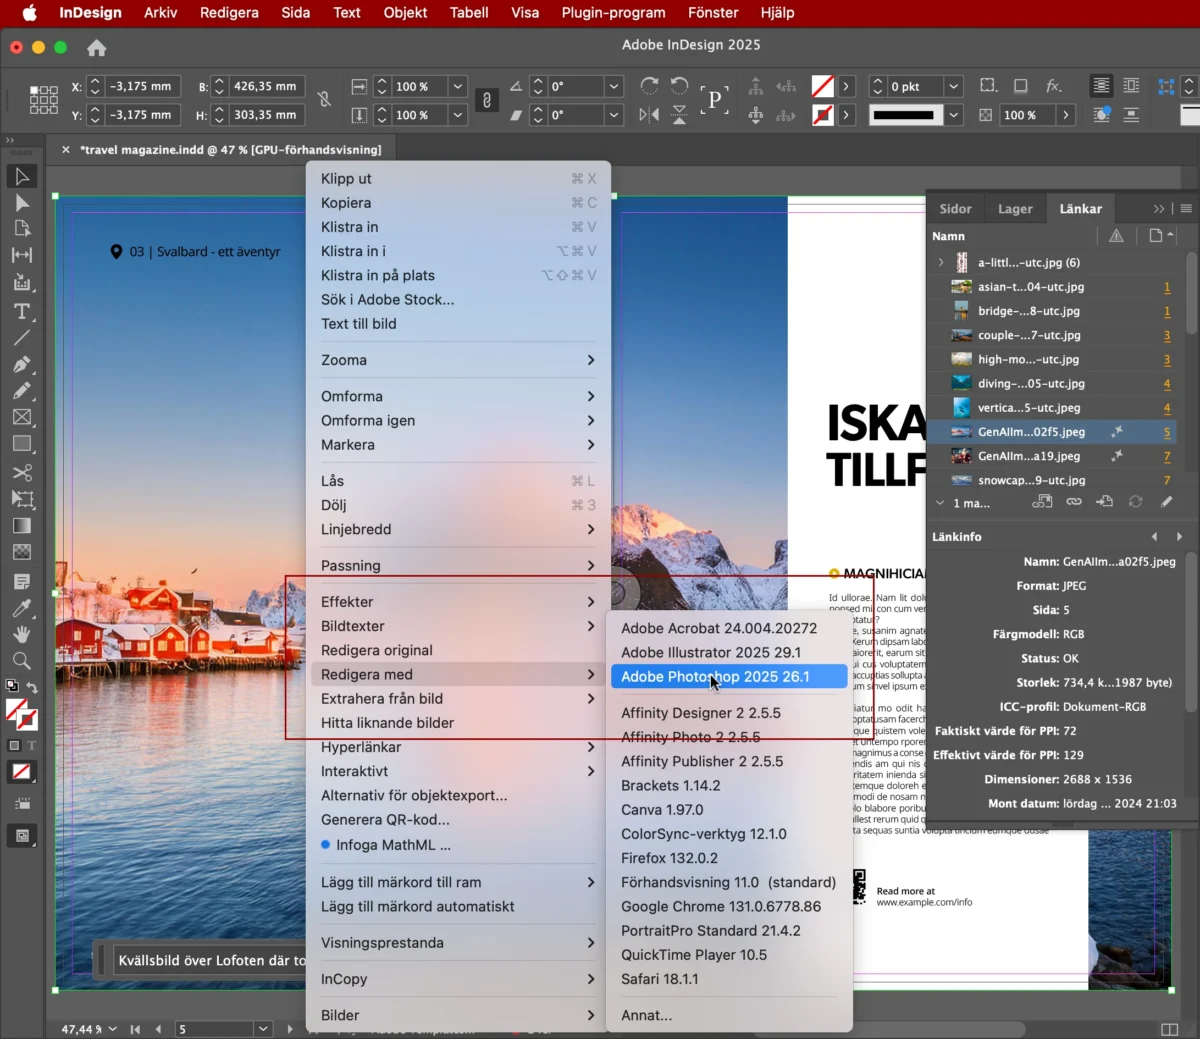Screen dimensions: 1200x1039
Task: Expand panel dock double-arrow
Action: click(x=1159, y=209)
